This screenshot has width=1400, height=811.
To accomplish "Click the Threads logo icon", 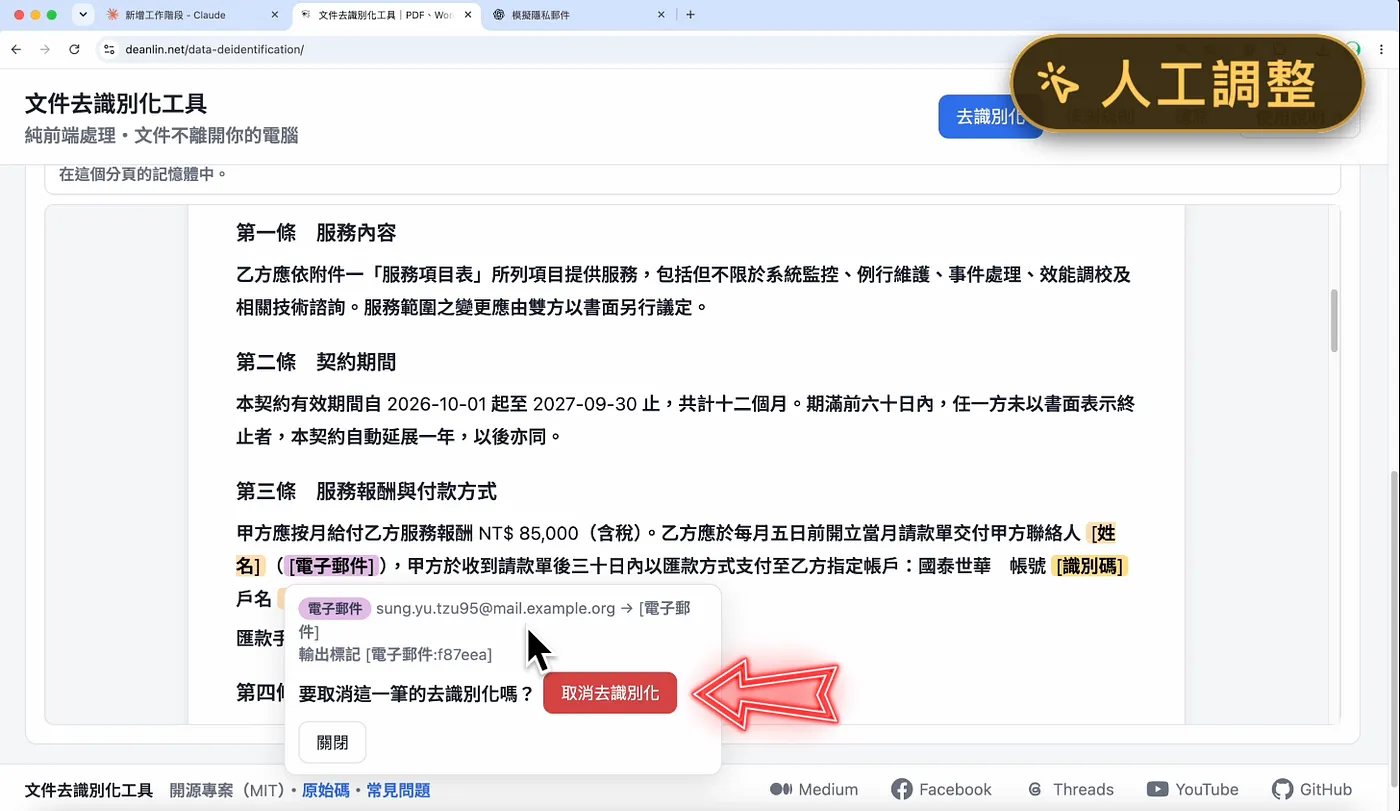I will (x=1035, y=790).
